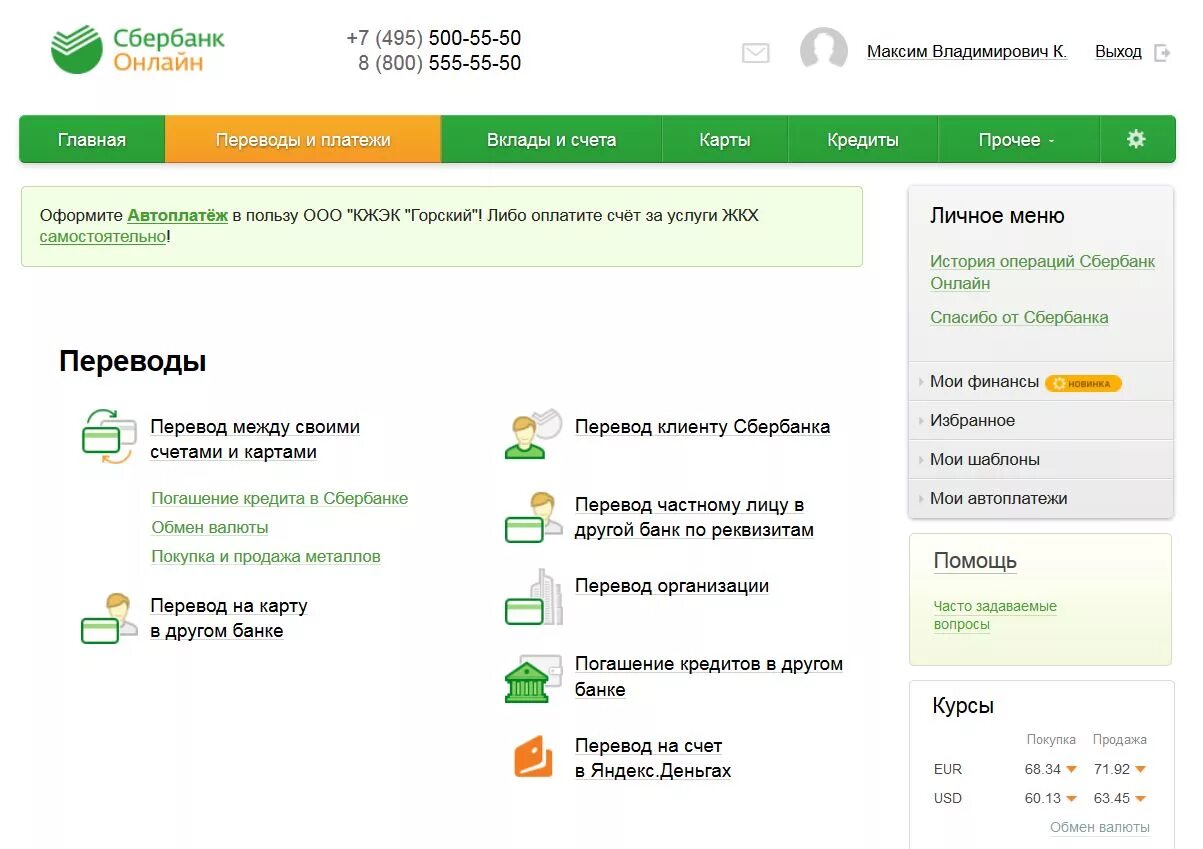Expand Мои шаблоны section
This screenshot has height=849, width=1203.
click(x=1040, y=459)
